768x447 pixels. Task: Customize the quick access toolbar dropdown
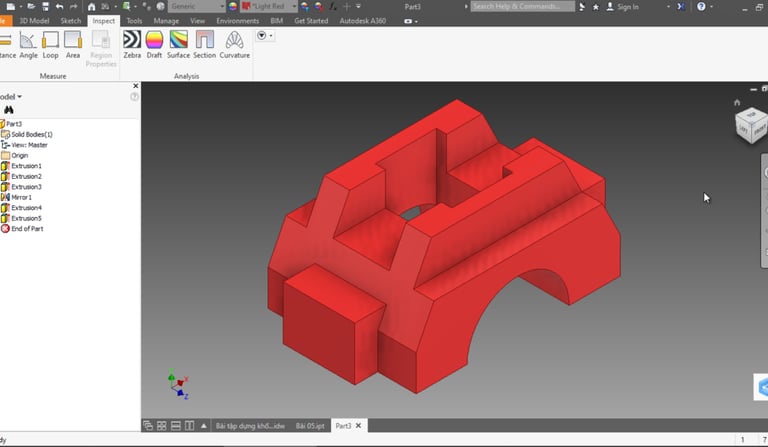click(359, 6)
